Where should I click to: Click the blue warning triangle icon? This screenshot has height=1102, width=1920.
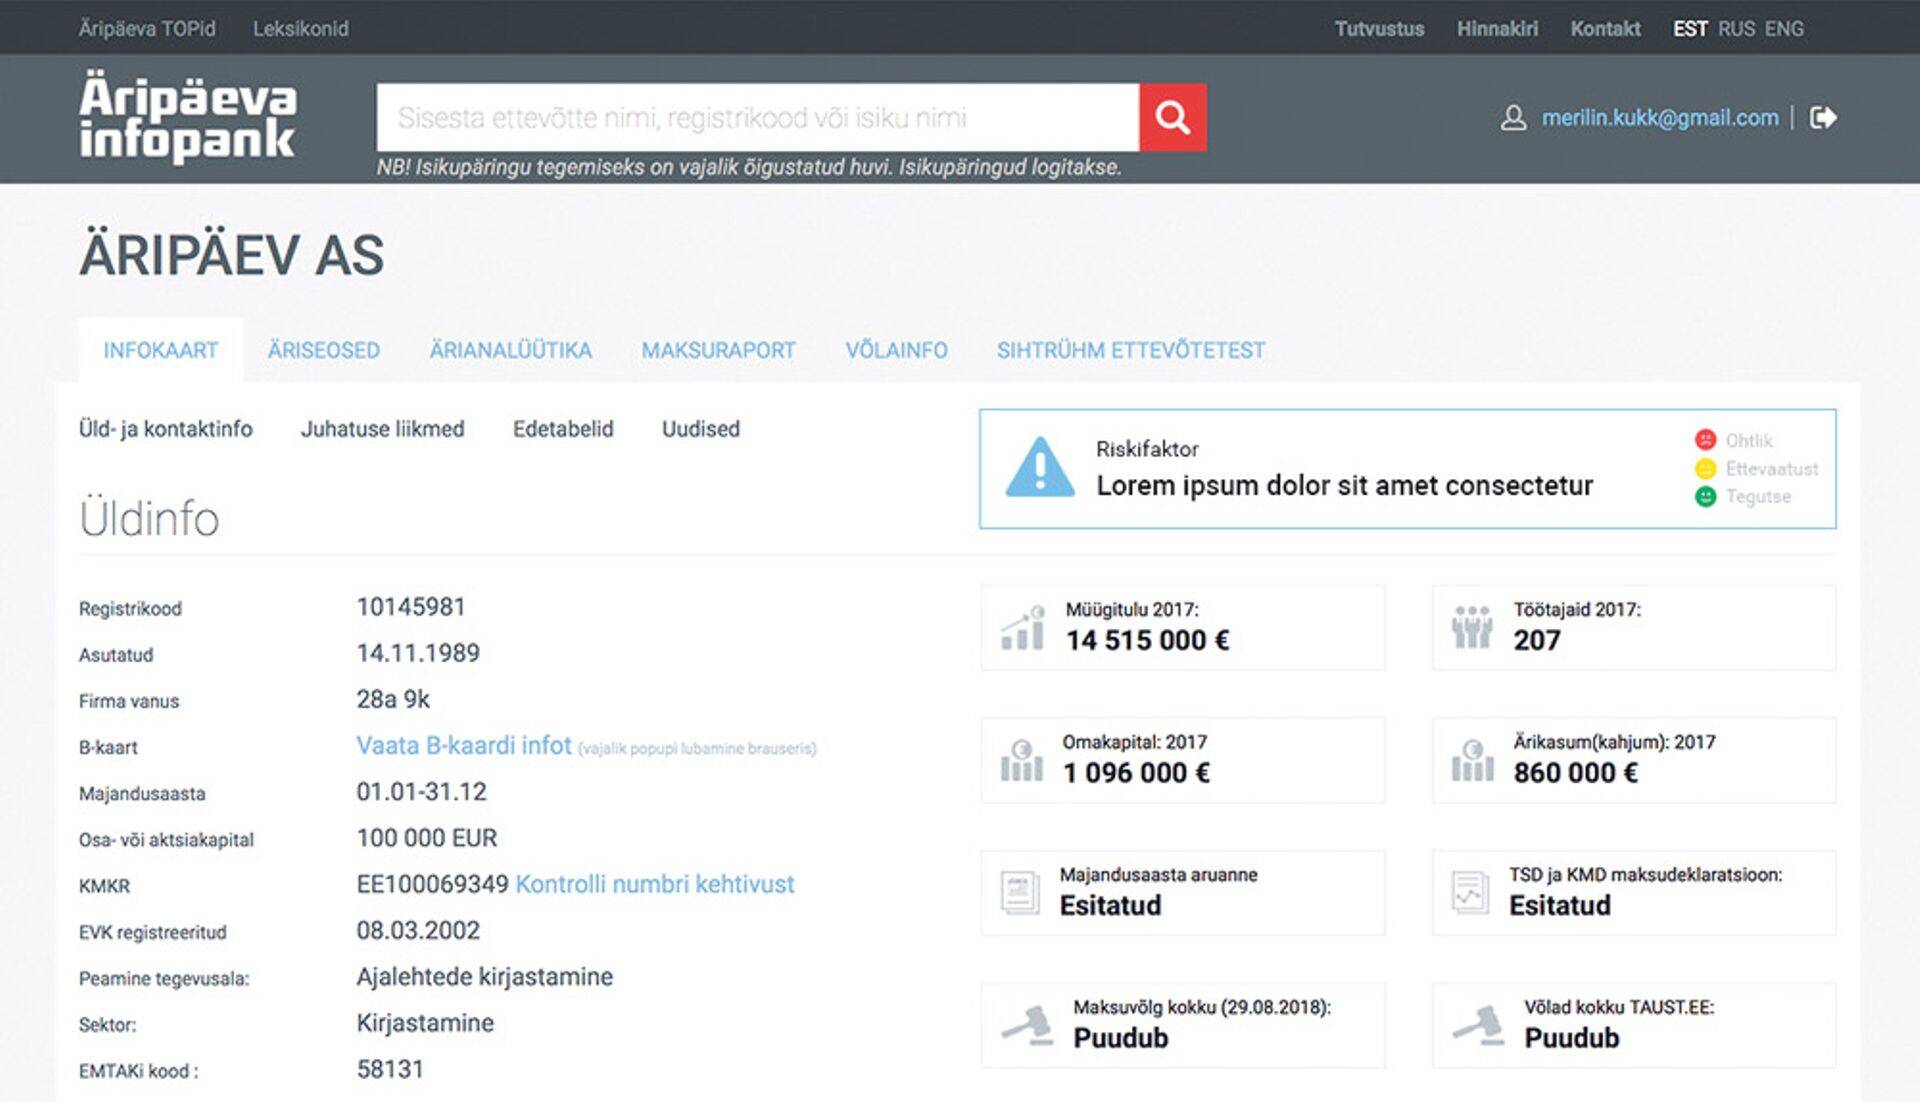point(1040,468)
